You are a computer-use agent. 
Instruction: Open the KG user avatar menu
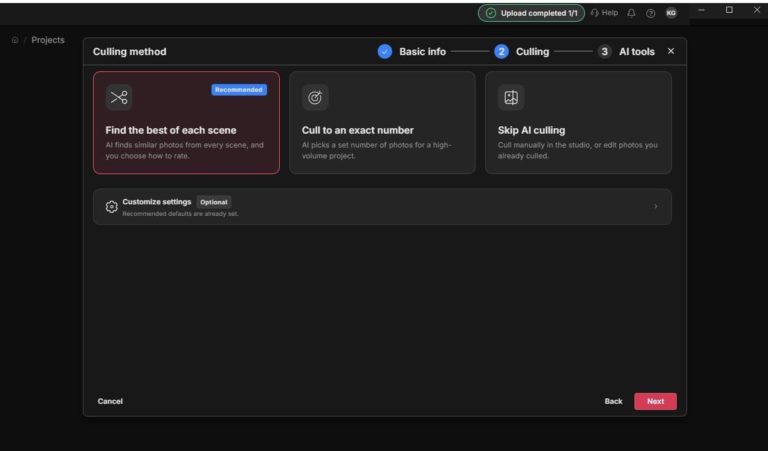click(671, 13)
